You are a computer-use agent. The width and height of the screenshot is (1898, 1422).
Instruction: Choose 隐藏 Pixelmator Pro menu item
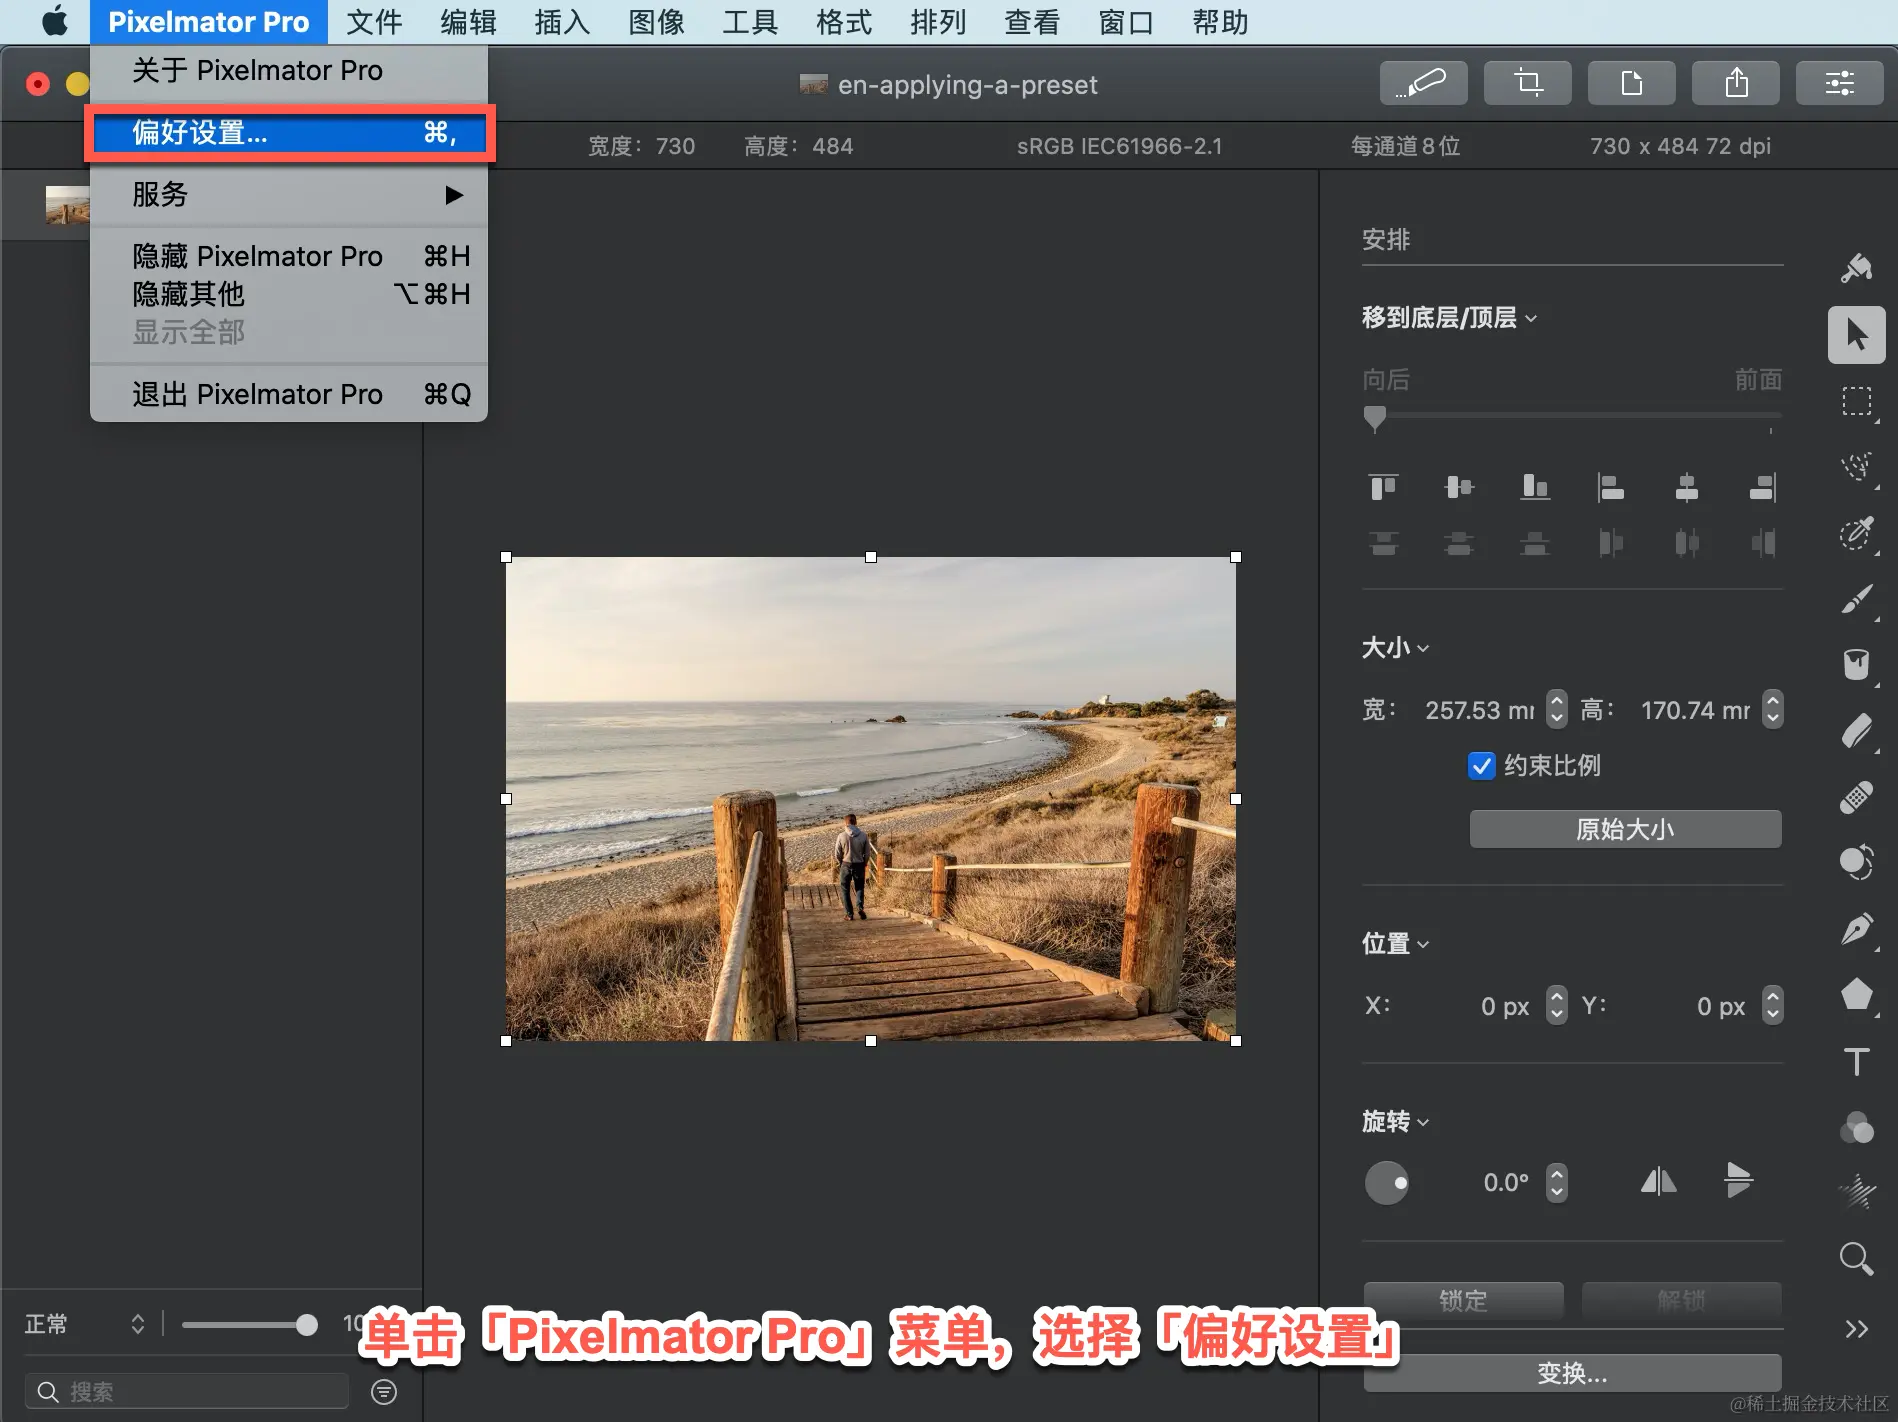pyautogui.click(x=289, y=256)
